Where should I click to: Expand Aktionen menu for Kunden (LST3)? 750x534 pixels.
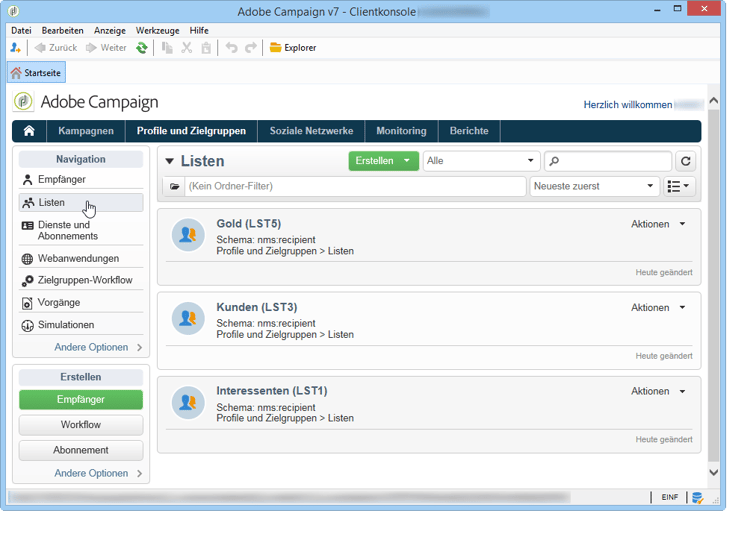click(658, 308)
